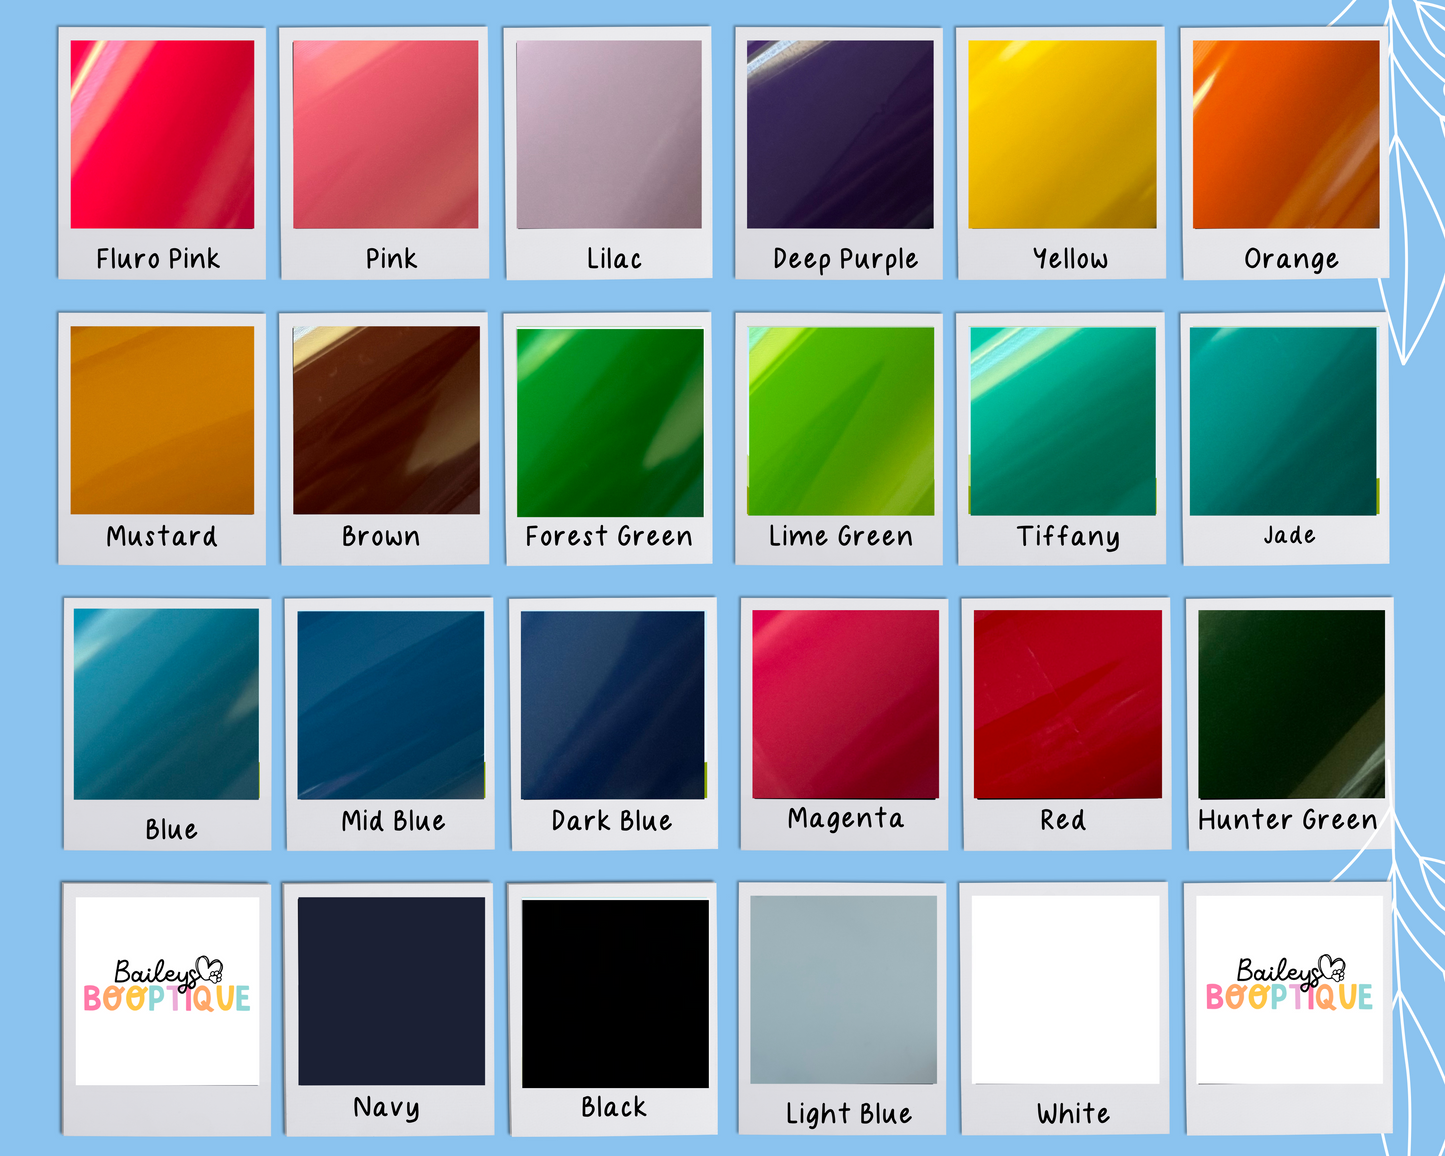1445x1156 pixels.
Task: Click the bottom-left Baileys Booptique logo
Action: pyautogui.click(x=167, y=990)
